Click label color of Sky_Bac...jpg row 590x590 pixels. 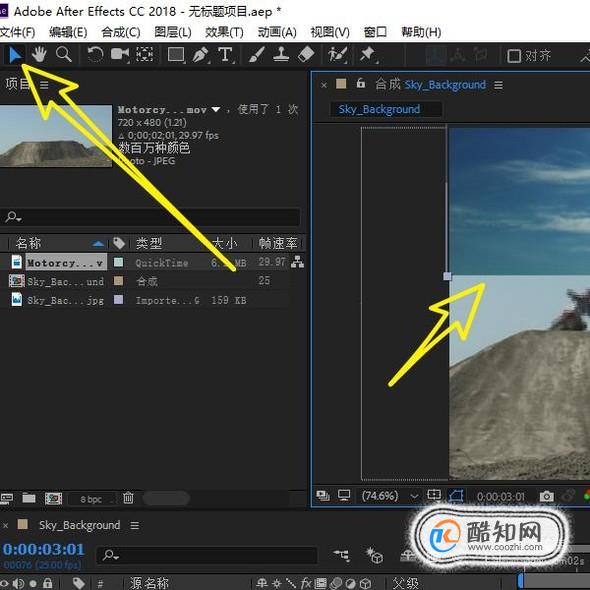tap(119, 300)
